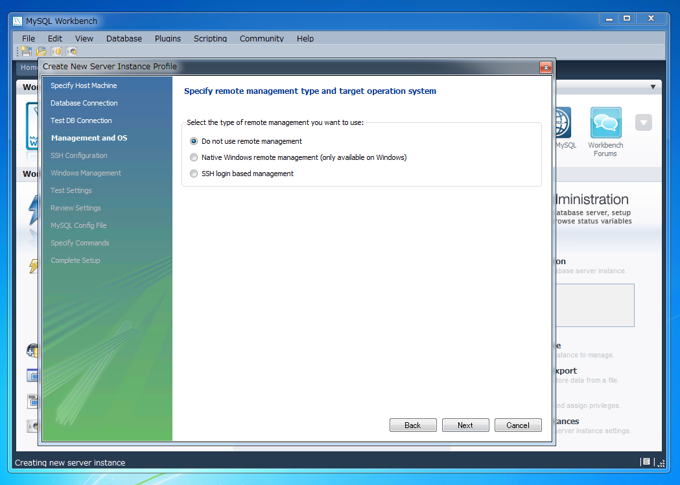
Task: Click the Cancel button
Action: pos(518,425)
